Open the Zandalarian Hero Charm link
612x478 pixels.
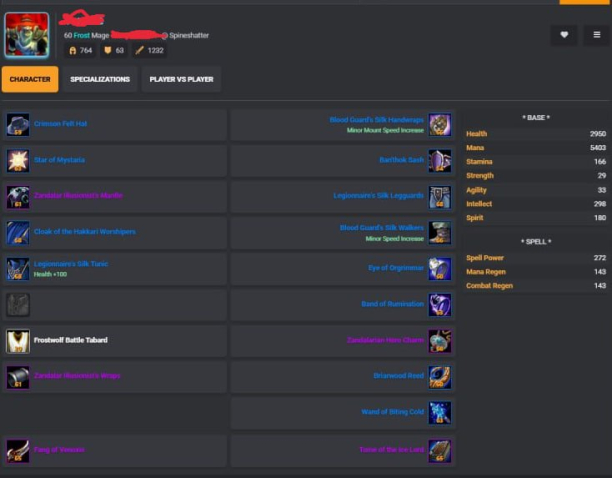point(385,340)
